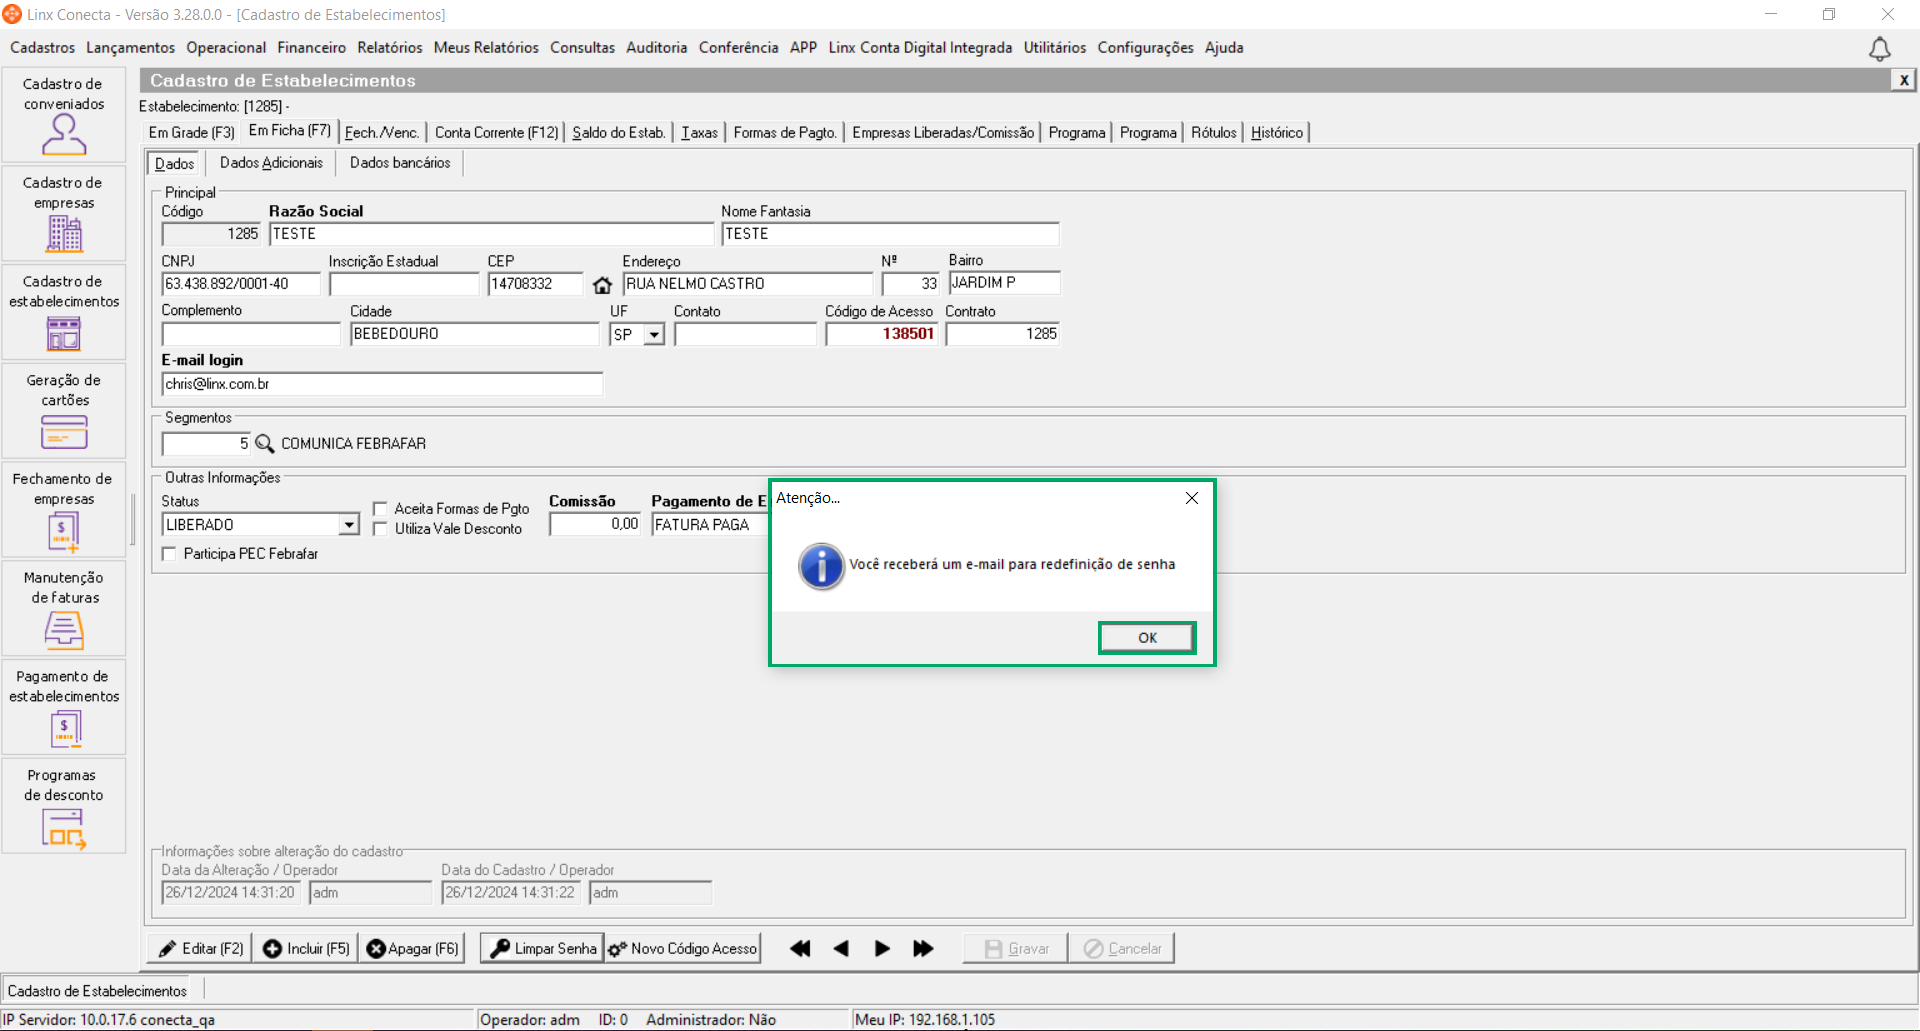Click Limpar Senha key button
The width and height of the screenshot is (1920, 1031).
point(542,948)
